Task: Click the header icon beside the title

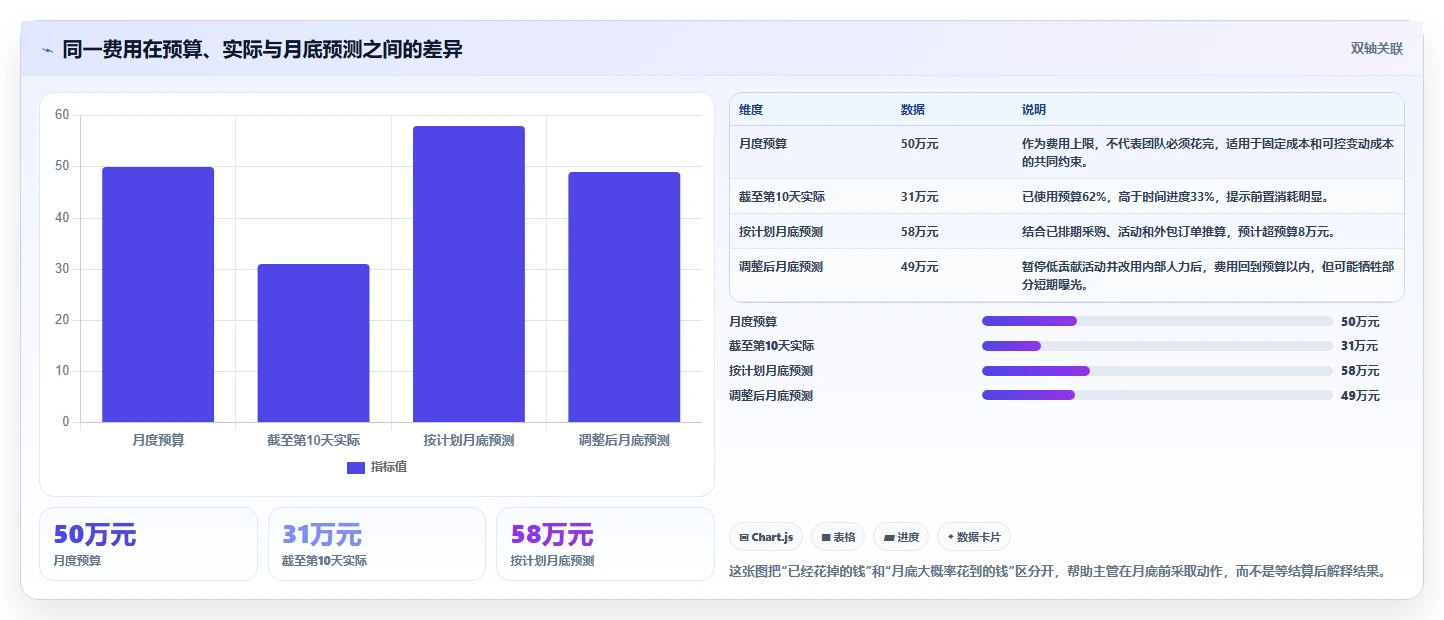Action: coord(48,50)
